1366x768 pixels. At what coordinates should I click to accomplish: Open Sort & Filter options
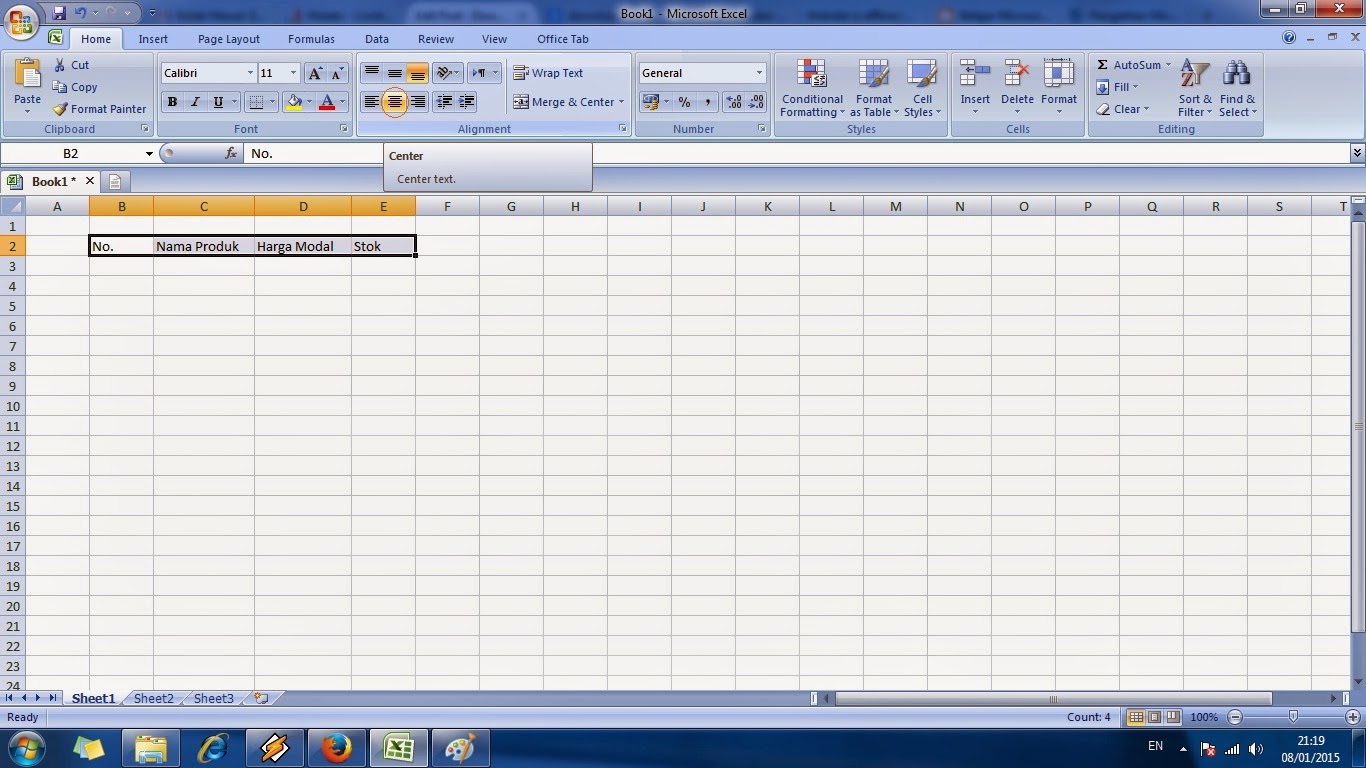(x=1195, y=88)
